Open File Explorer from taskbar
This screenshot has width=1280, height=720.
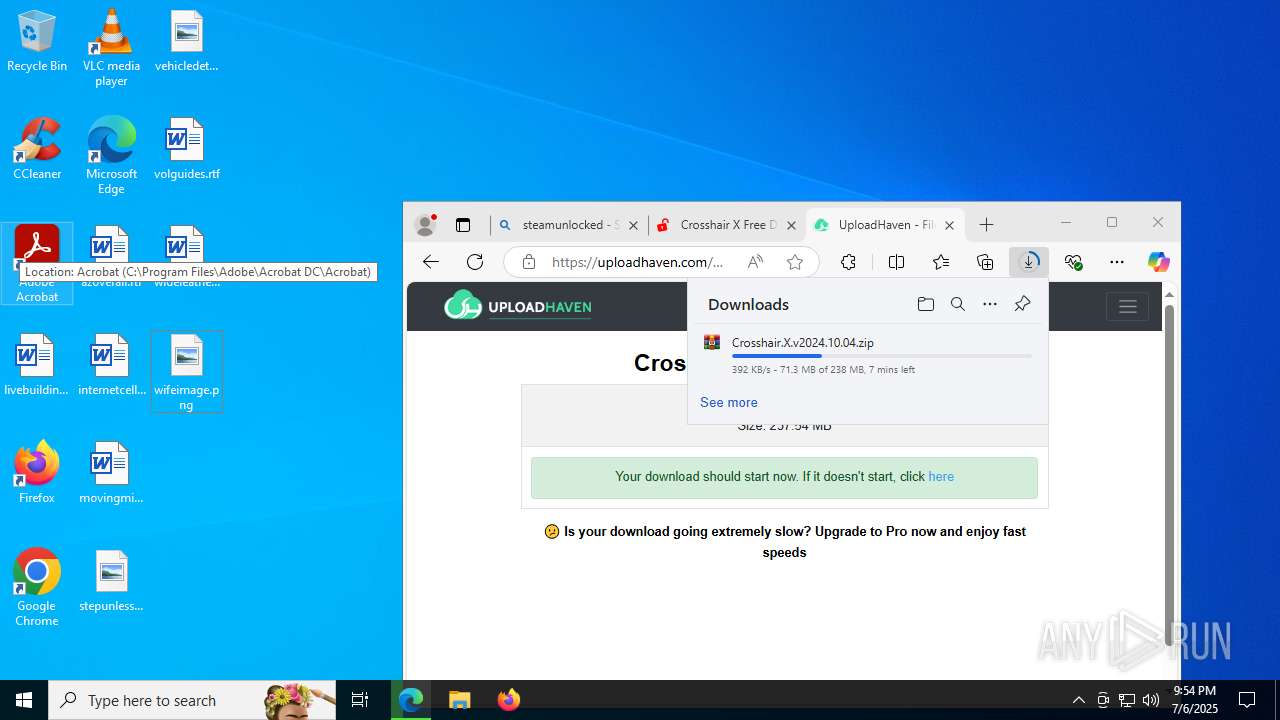459,700
